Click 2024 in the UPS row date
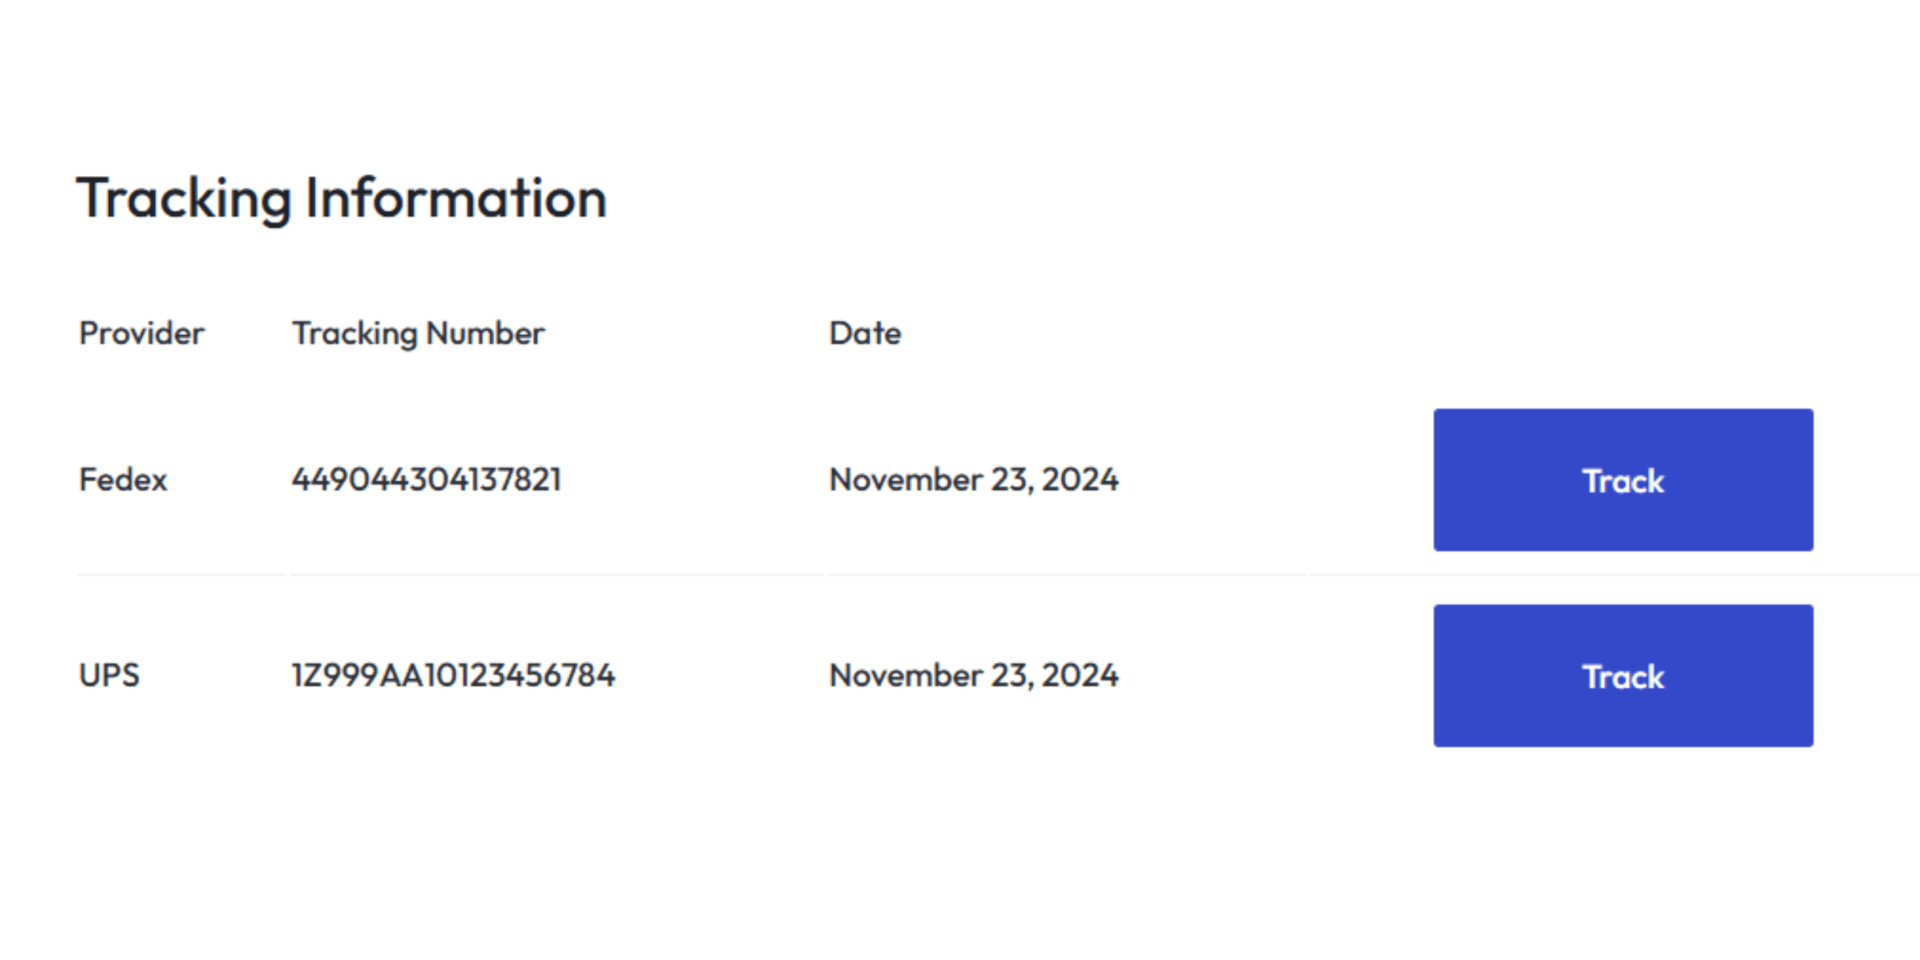 pyautogui.click(x=1080, y=676)
